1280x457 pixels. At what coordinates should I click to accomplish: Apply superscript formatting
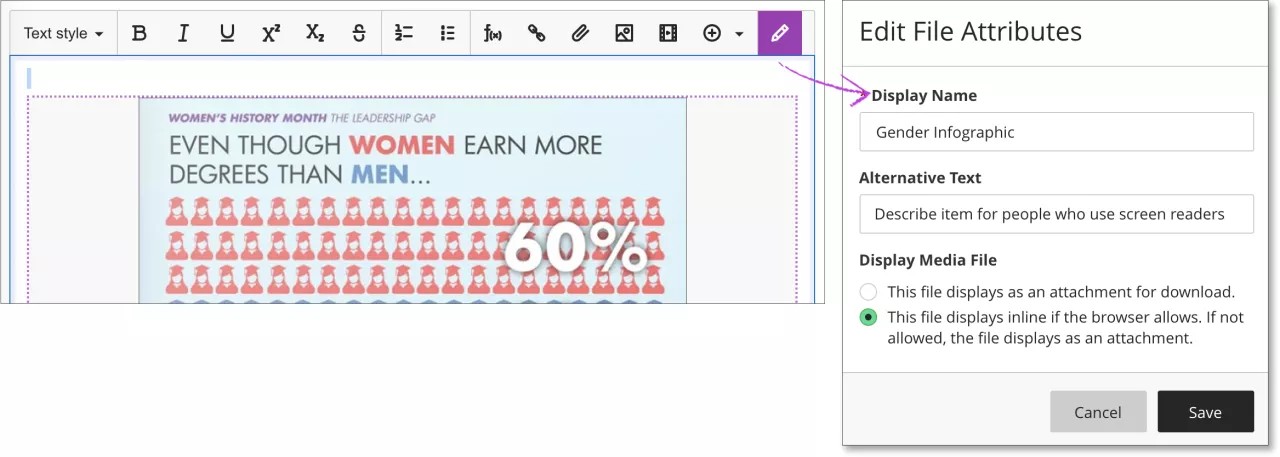271,33
